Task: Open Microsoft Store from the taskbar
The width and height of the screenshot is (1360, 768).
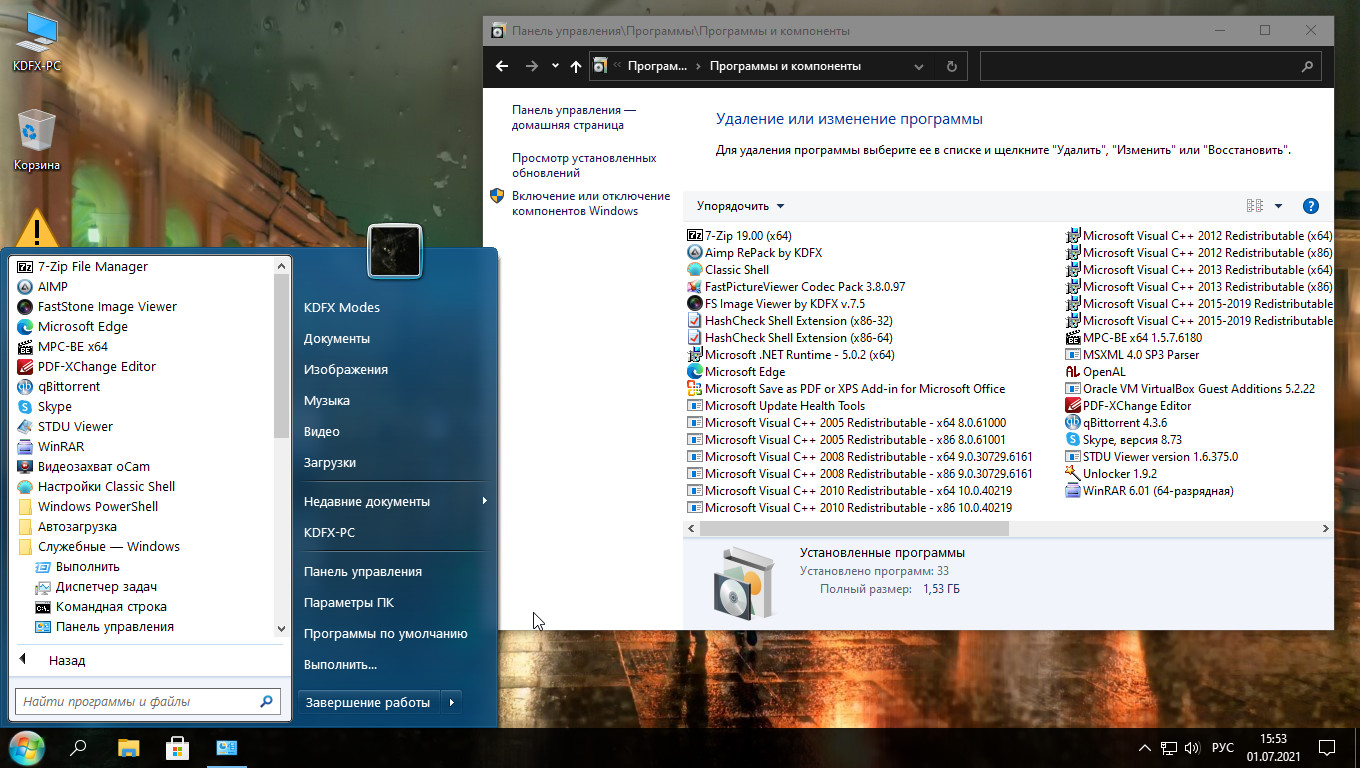Action: 177,747
